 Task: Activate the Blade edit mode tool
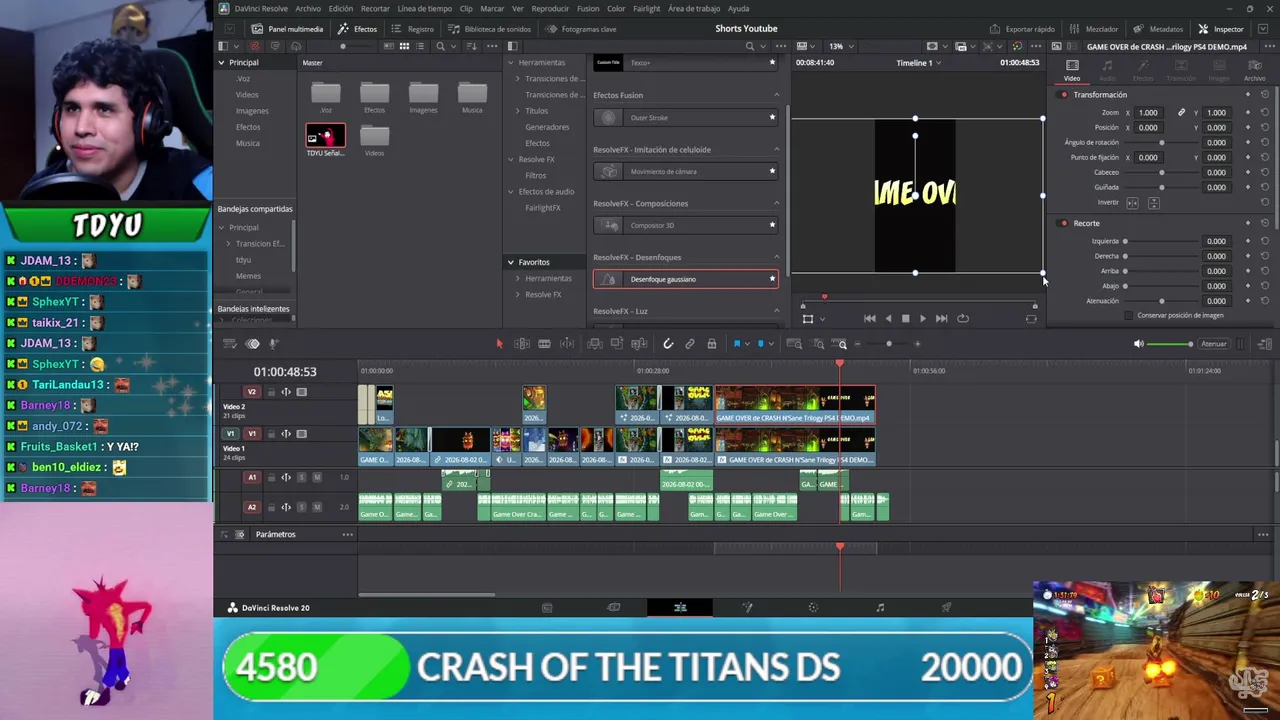click(544, 344)
